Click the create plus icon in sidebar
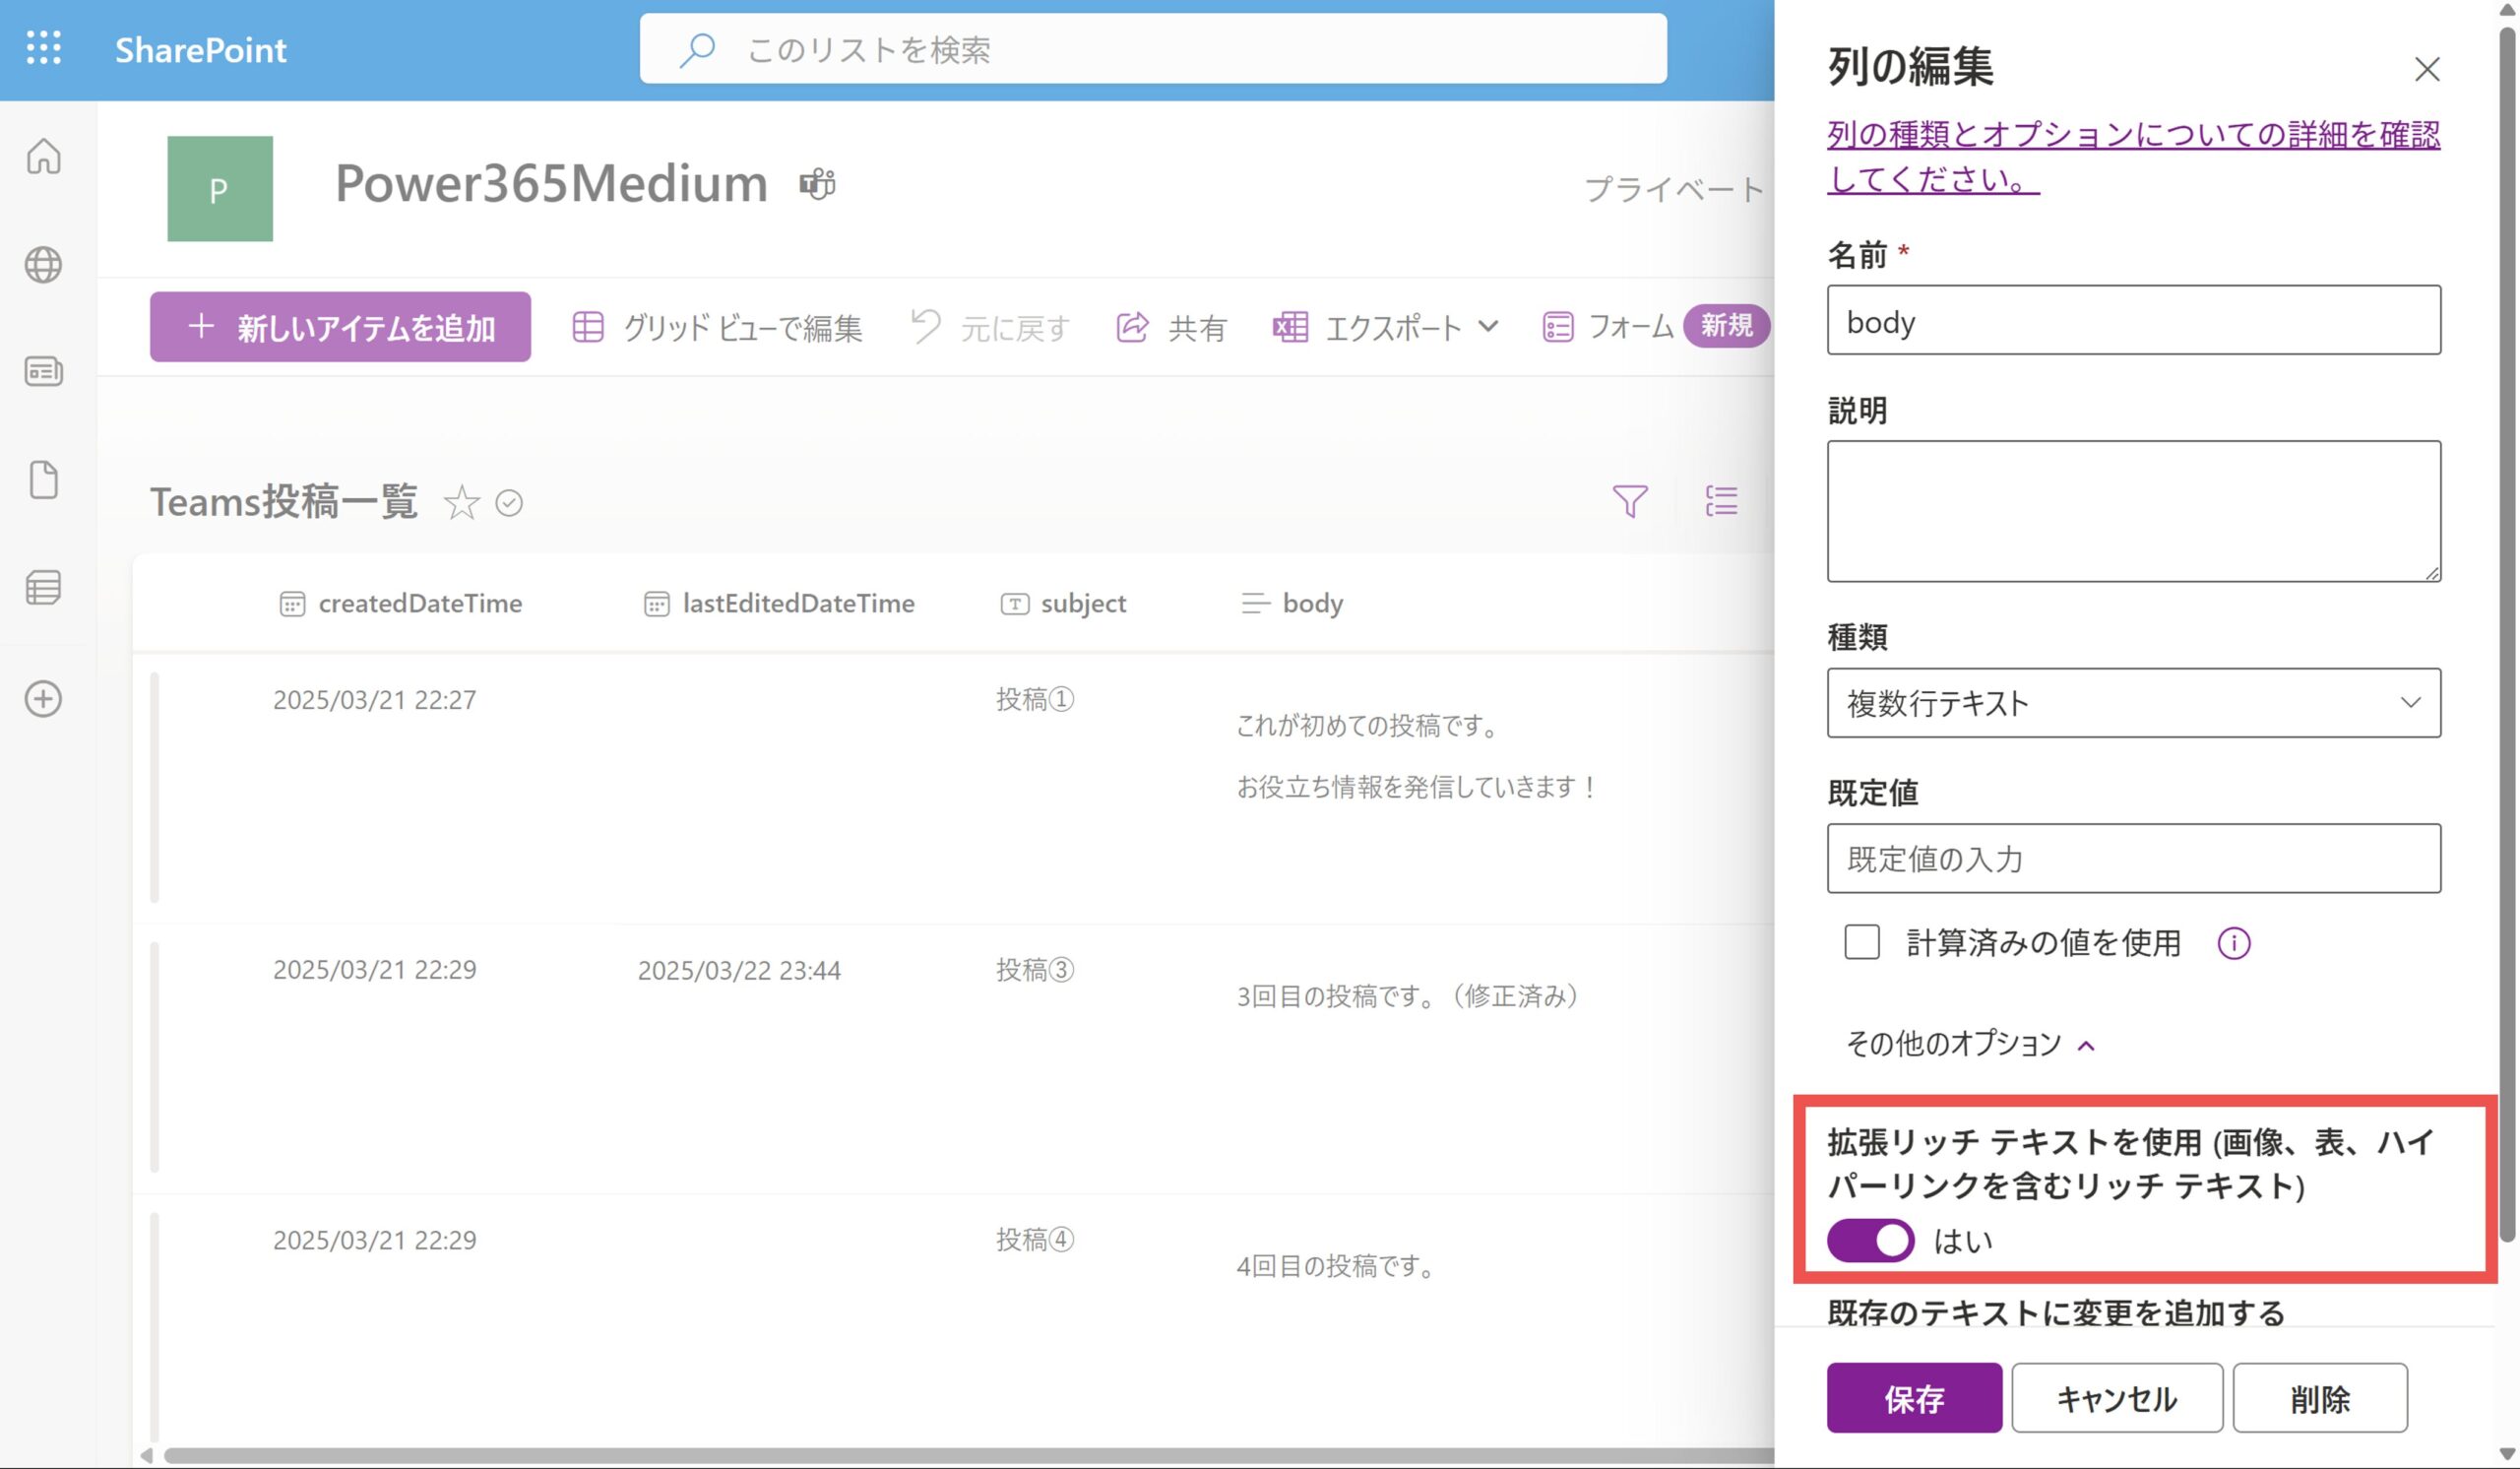Image resolution: width=2520 pixels, height=1469 pixels. [x=43, y=698]
